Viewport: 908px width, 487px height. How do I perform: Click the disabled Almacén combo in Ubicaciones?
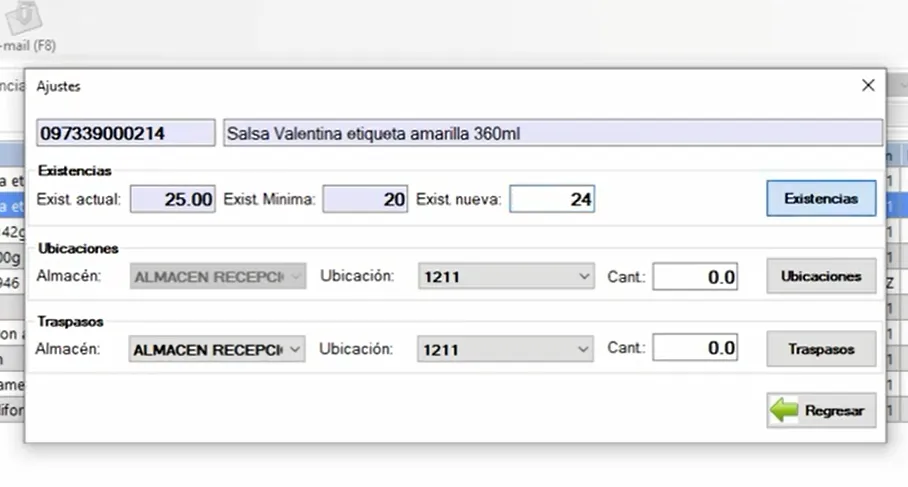[x=218, y=276]
